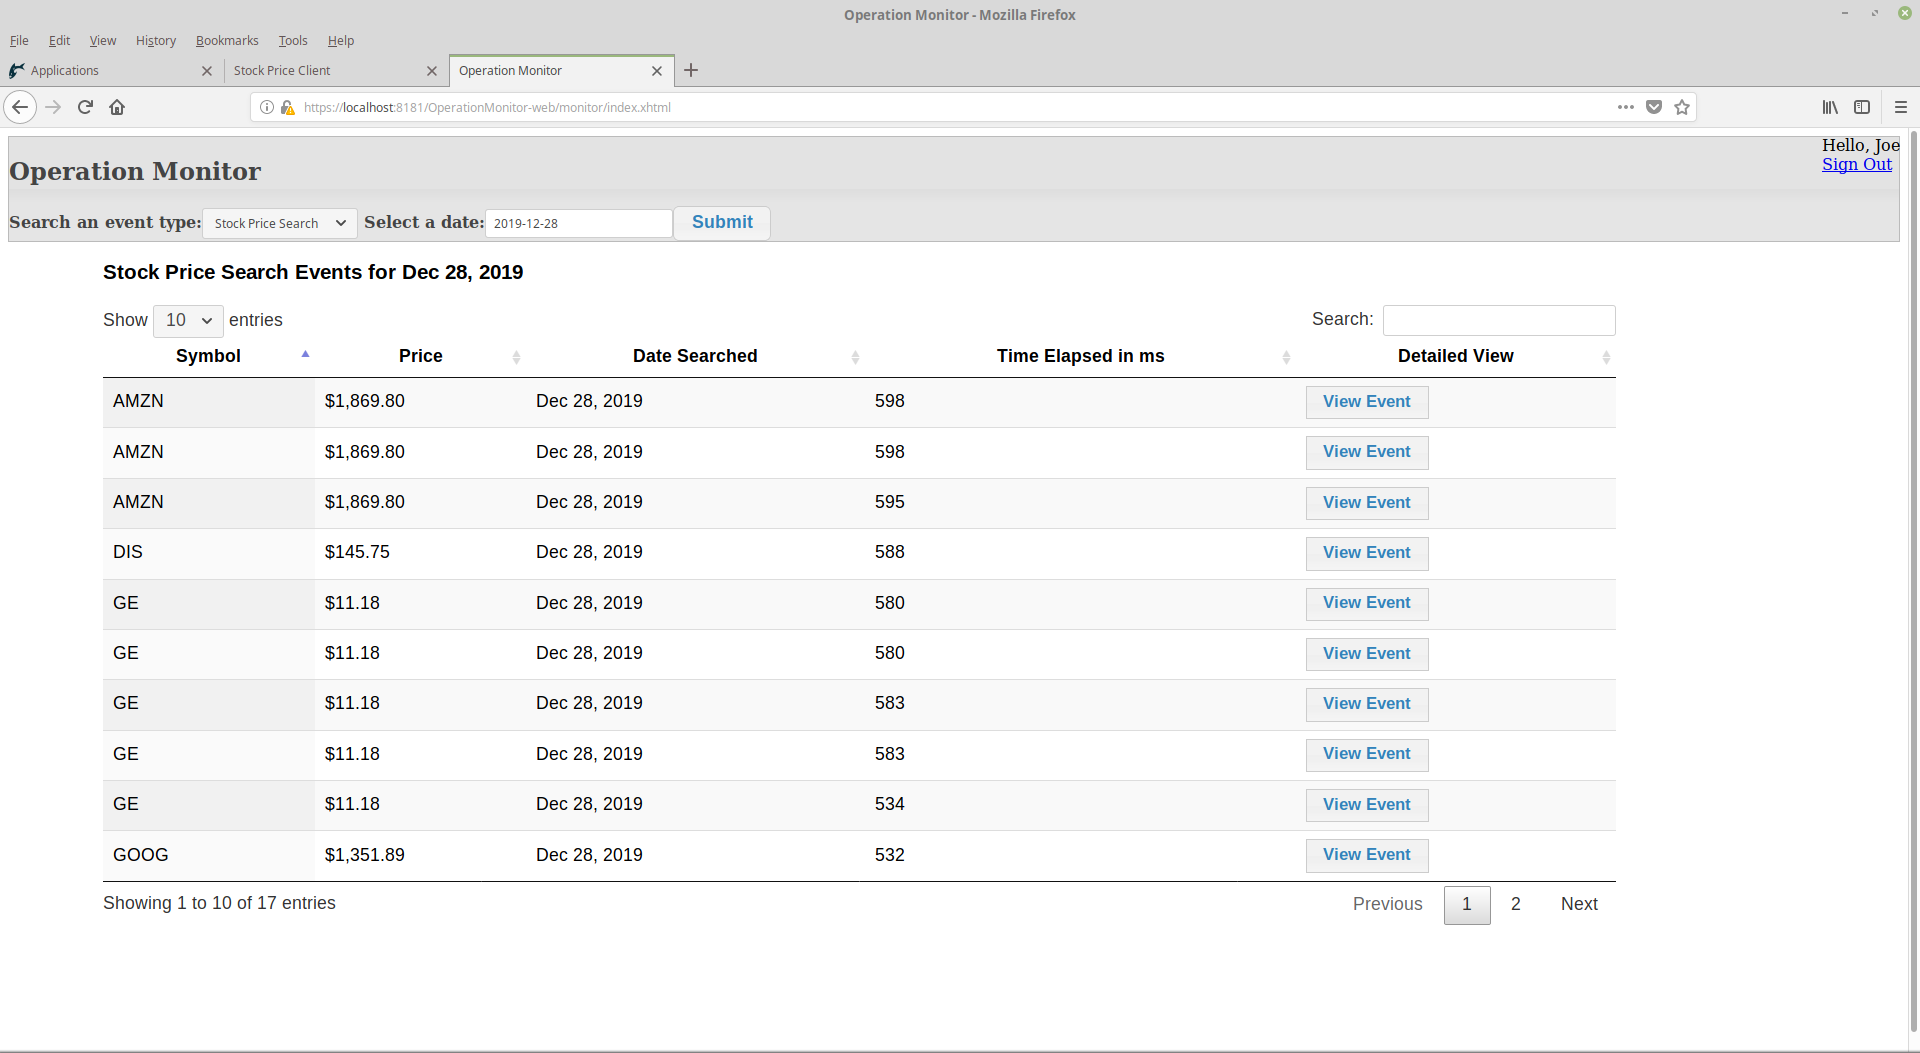Open a new tab with the plus icon
Viewport: 1920px width, 1053px height.
click(691, 70)
